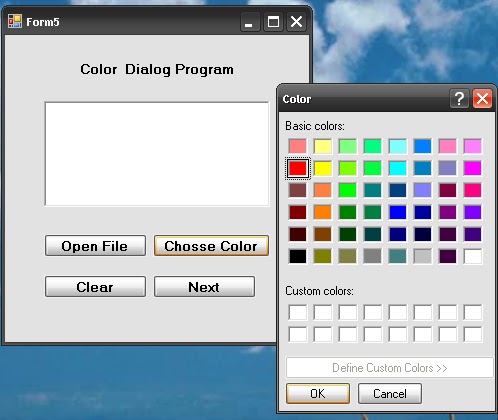Choose the bright yellow swatch in second row
Image resolution: width=498 pixels, height=420 pixels.
tap(323, 168)
